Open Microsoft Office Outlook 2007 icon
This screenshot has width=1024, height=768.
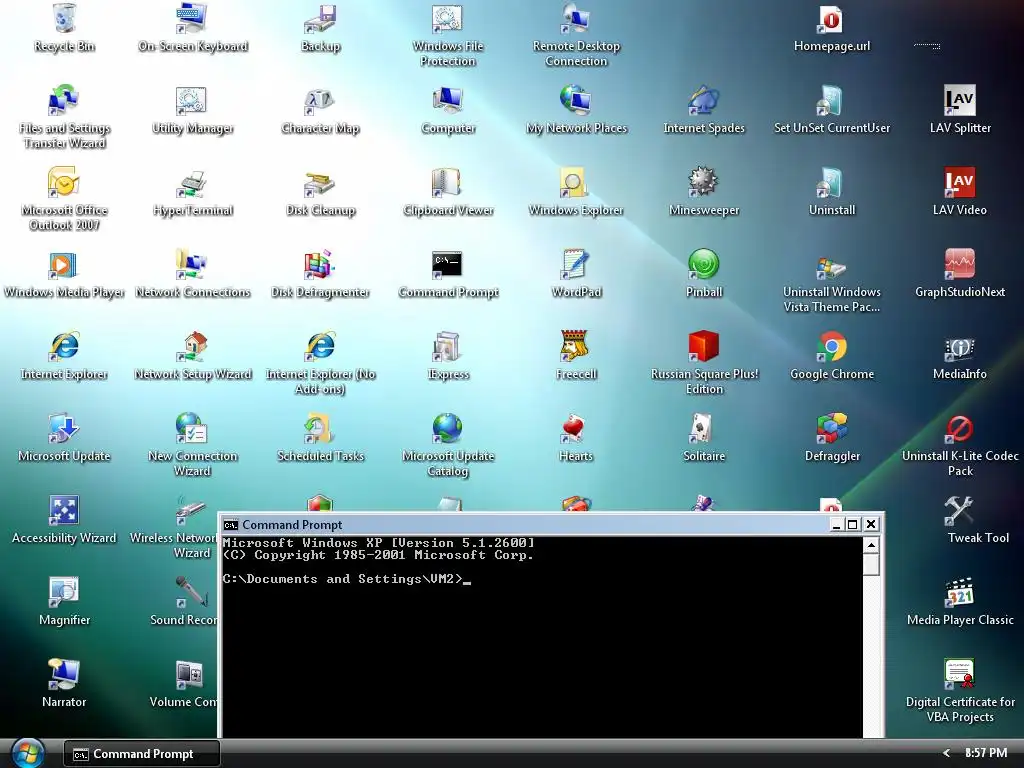pyautogui.click(x=64, y=182)
